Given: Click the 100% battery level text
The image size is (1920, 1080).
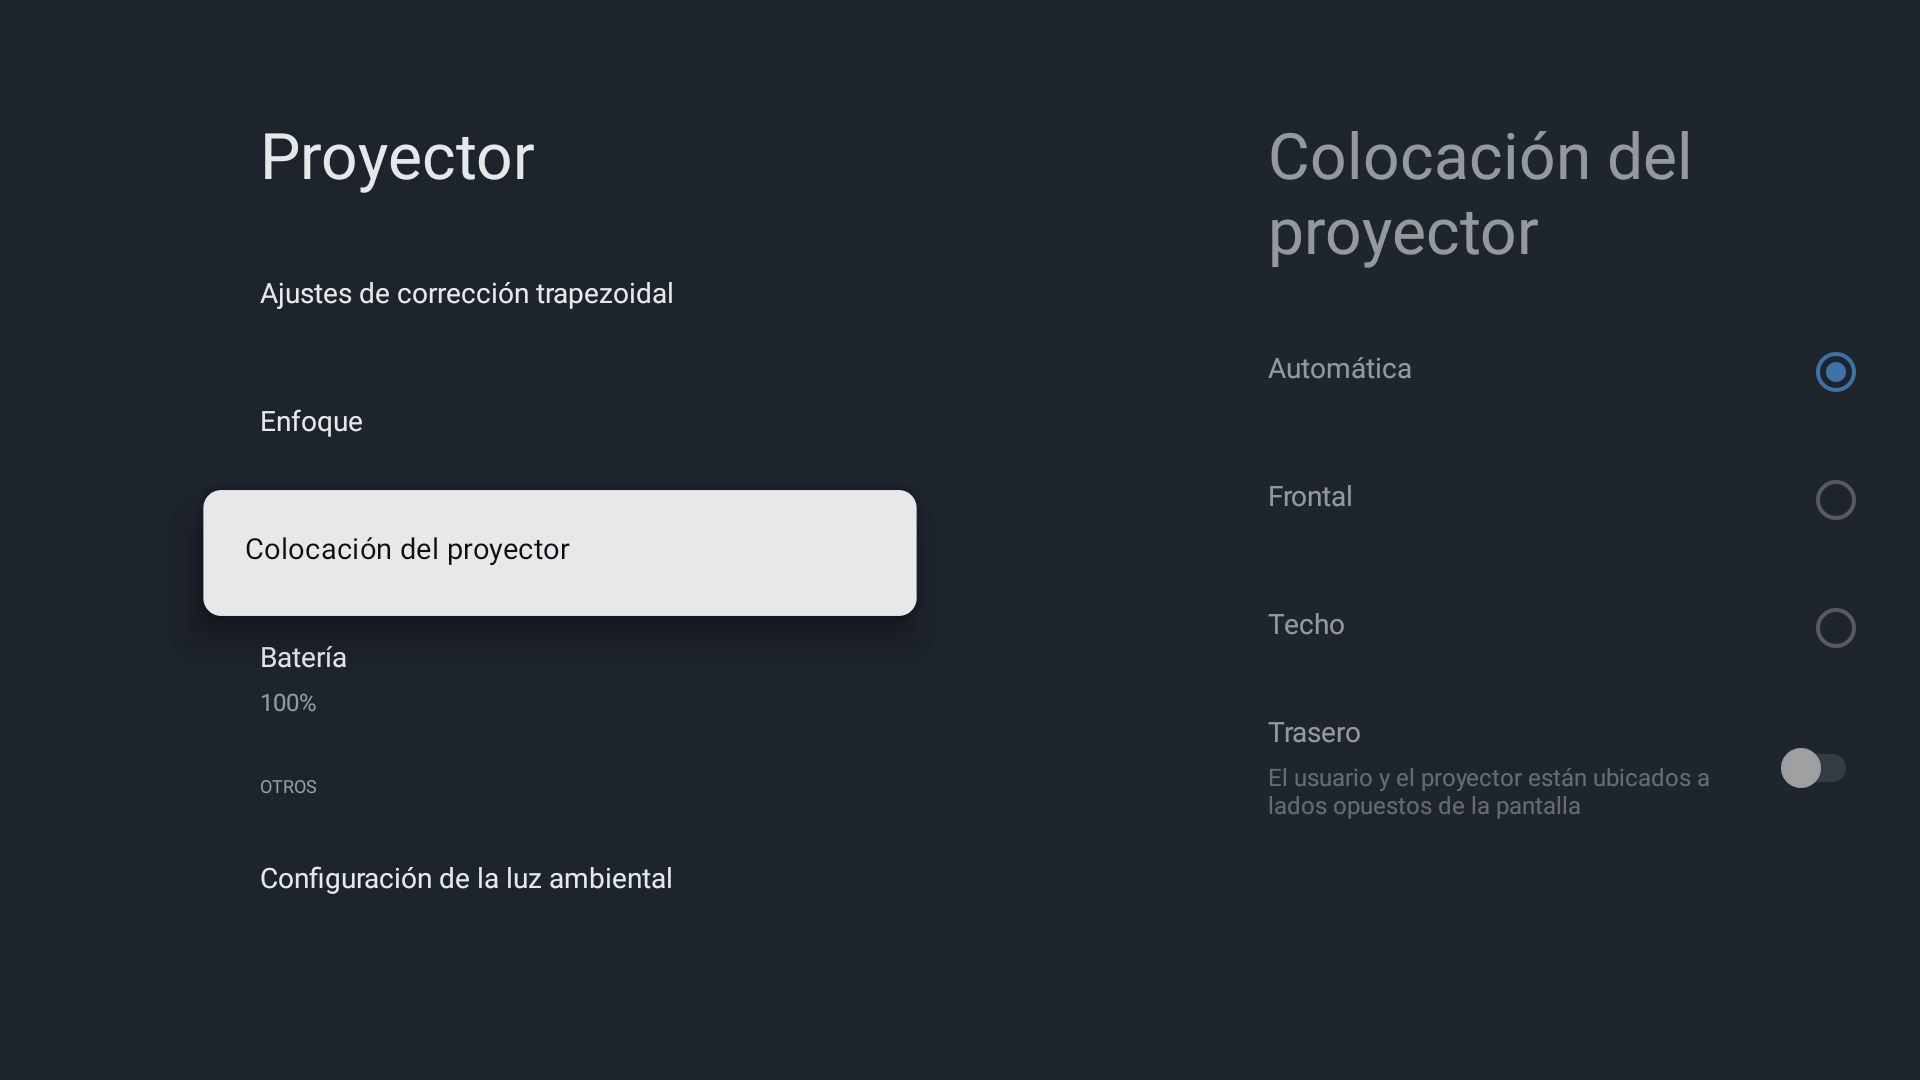Looking at the screenshot, I should click(x=288, y=704).
